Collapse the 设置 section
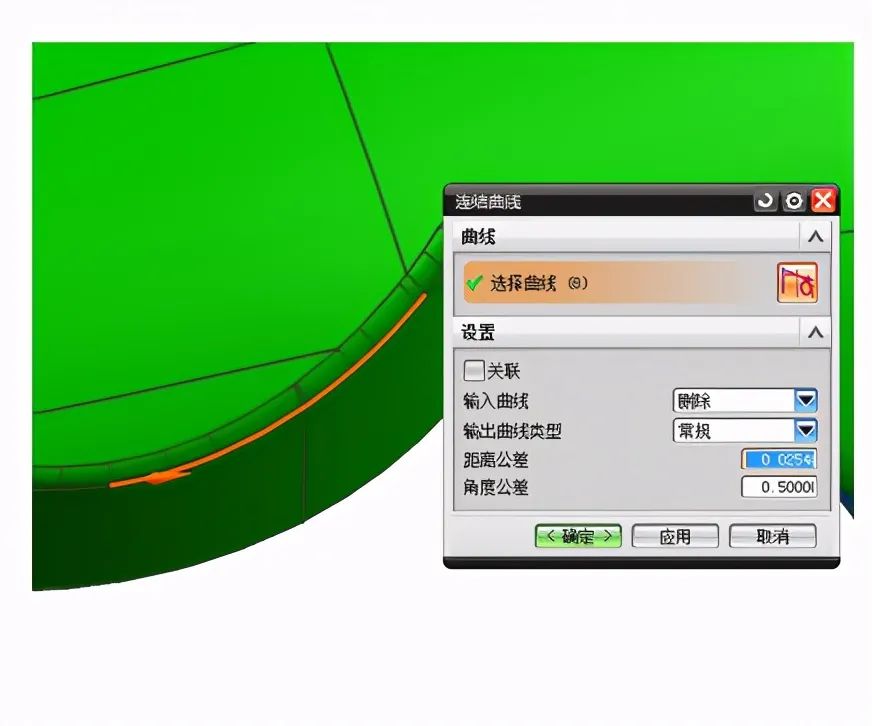This screenshot has width=872, height=726. tap(815, 331)
